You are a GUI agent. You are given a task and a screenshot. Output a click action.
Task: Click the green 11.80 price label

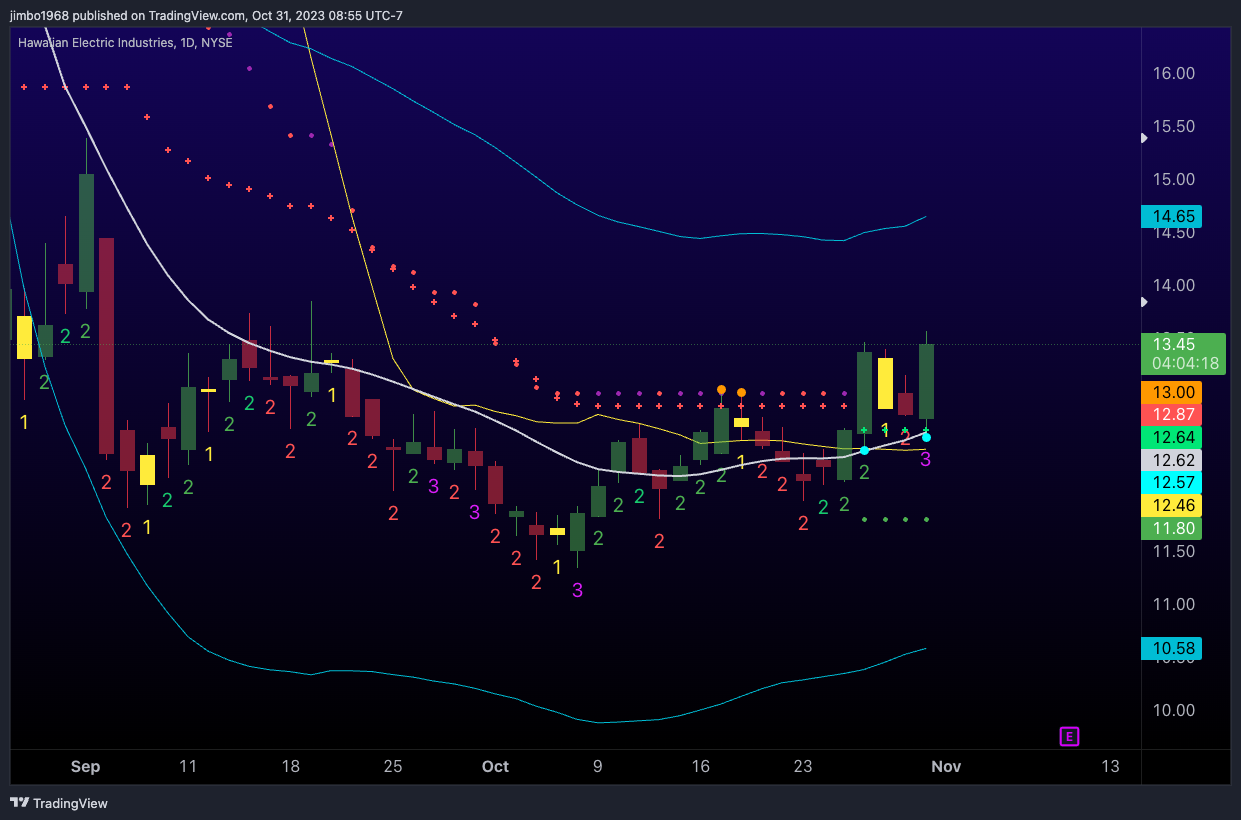[1171, 528]
